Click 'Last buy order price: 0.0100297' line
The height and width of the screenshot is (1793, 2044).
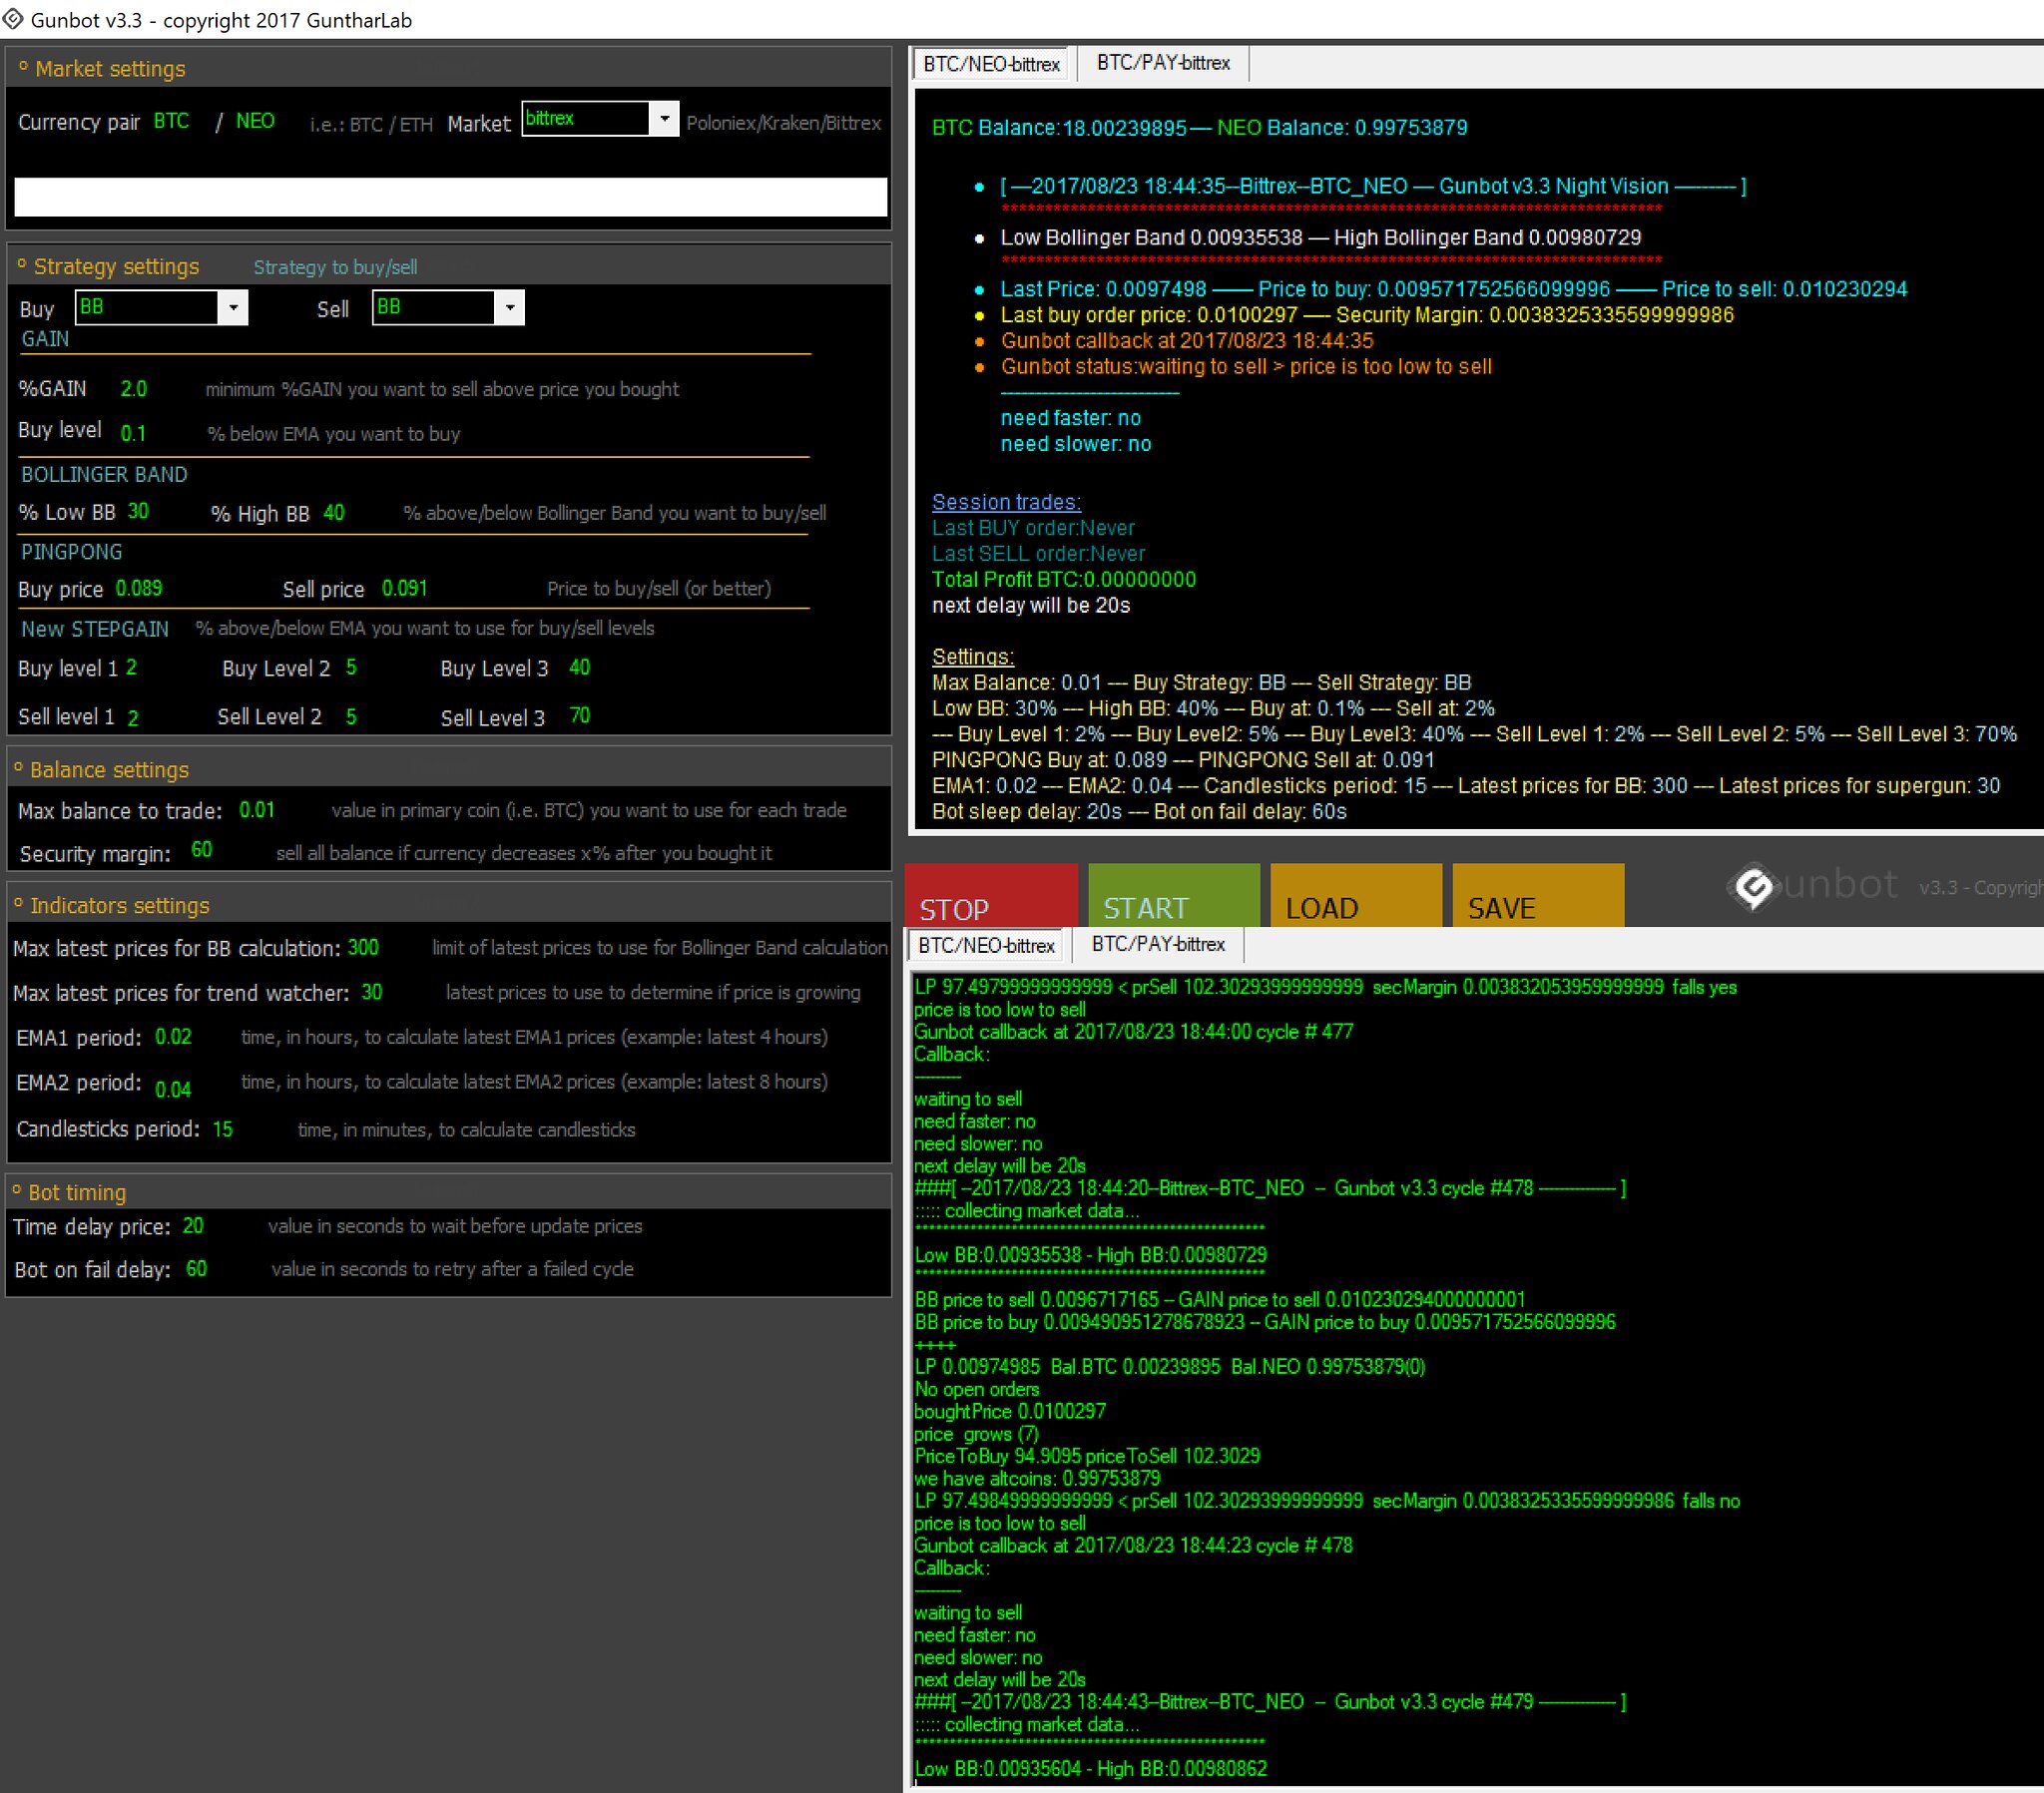[x=1367, y=315]
